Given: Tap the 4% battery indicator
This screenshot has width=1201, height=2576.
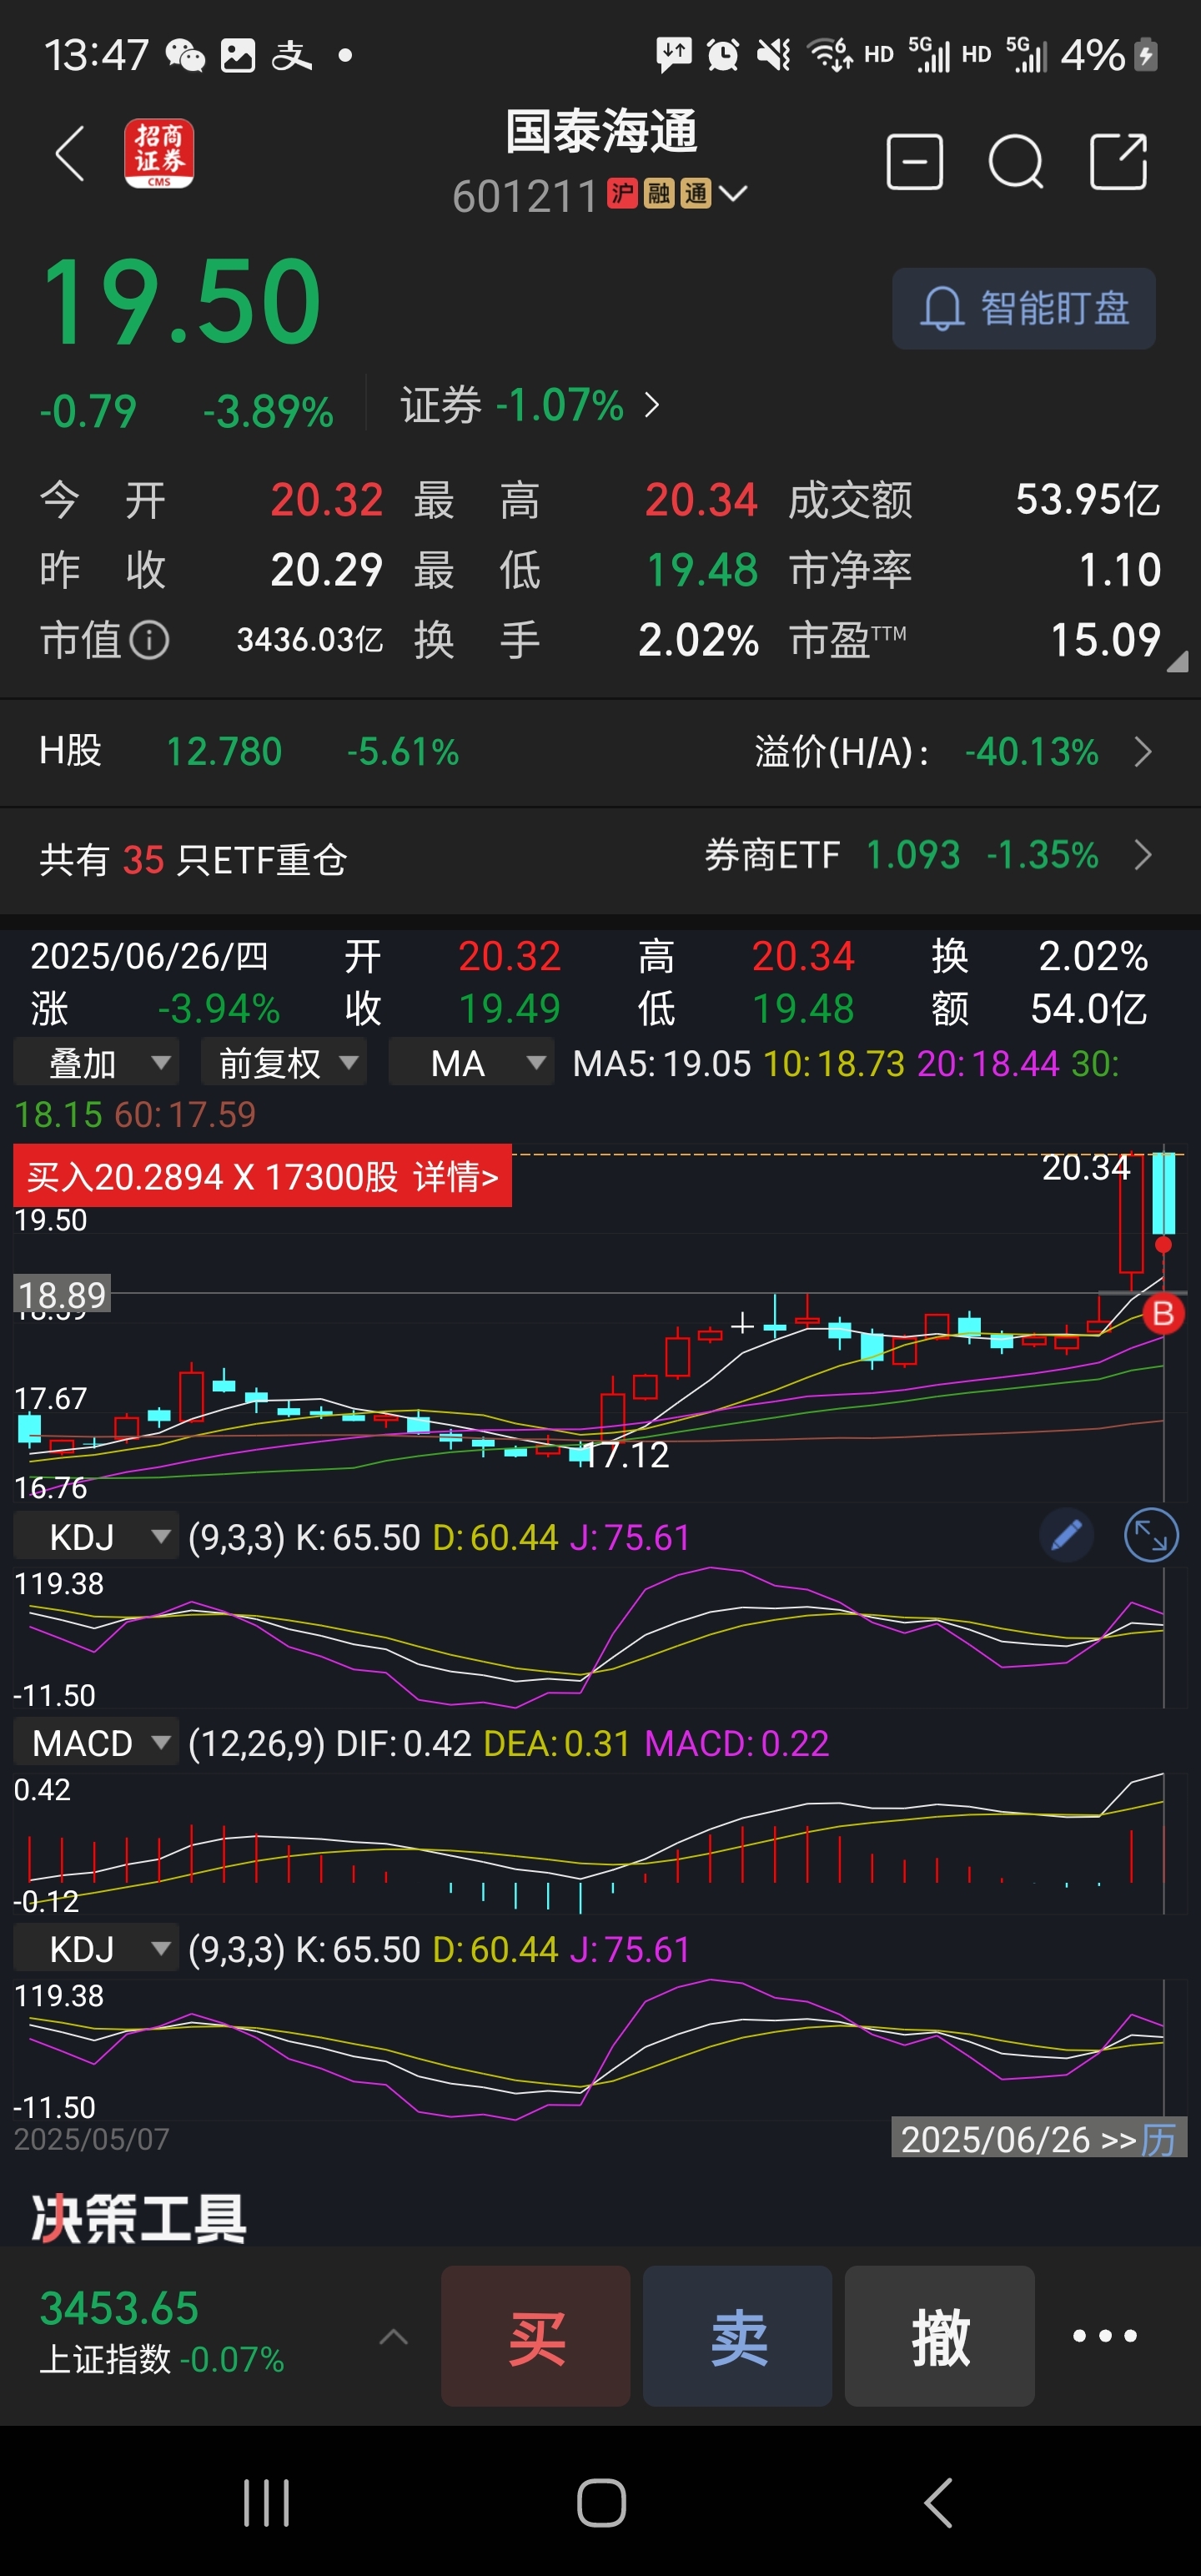Looking at the screenshot, I should pyautogui.click(x=1108, y=55).
